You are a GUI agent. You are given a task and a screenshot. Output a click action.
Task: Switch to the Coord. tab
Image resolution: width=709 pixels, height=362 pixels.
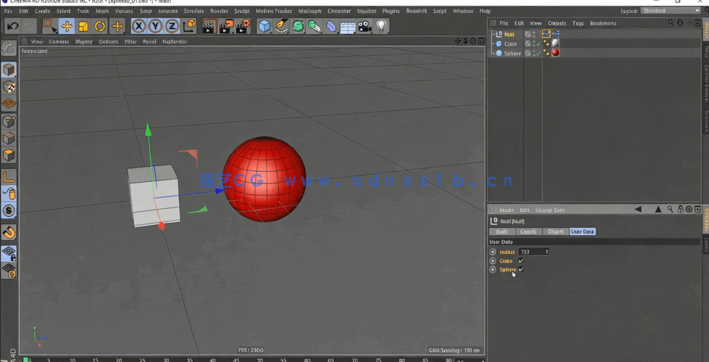click(528, 231)
